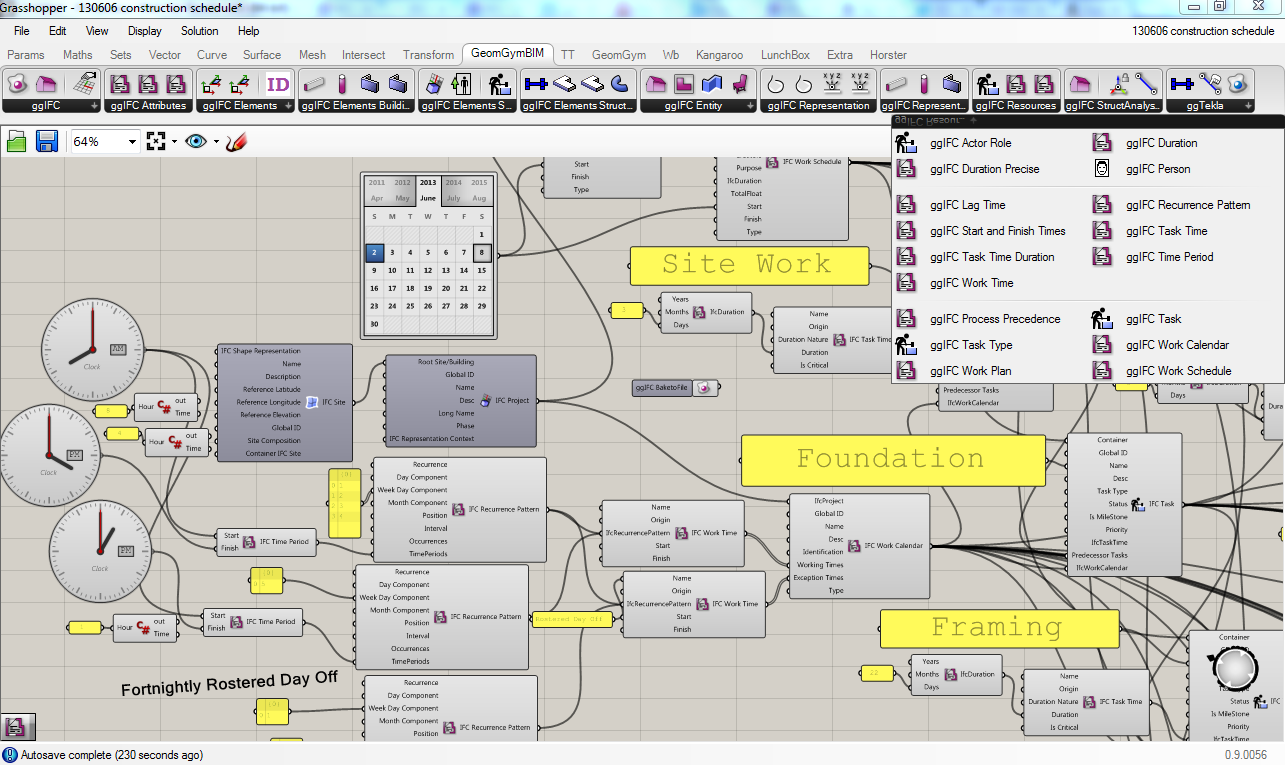This screenshot has width=1285, height=765.
Task: Select the red sketch pen tool
Action: tap(236, 141)
